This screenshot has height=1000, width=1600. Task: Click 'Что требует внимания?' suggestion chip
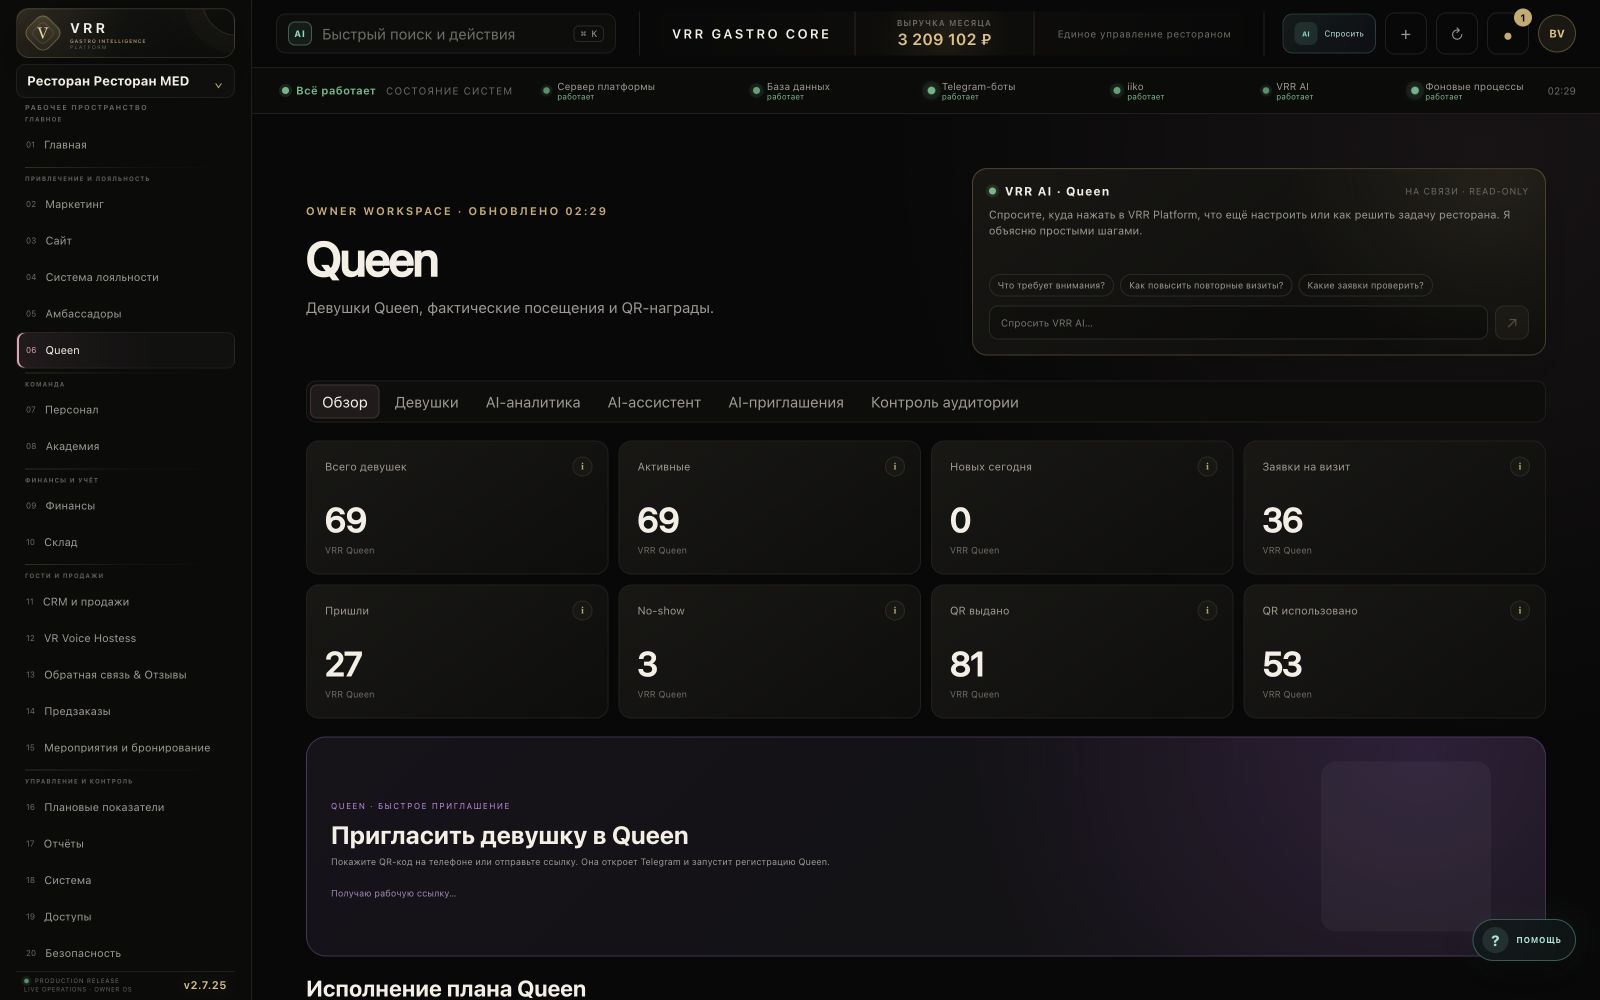tap(1051, 285)
